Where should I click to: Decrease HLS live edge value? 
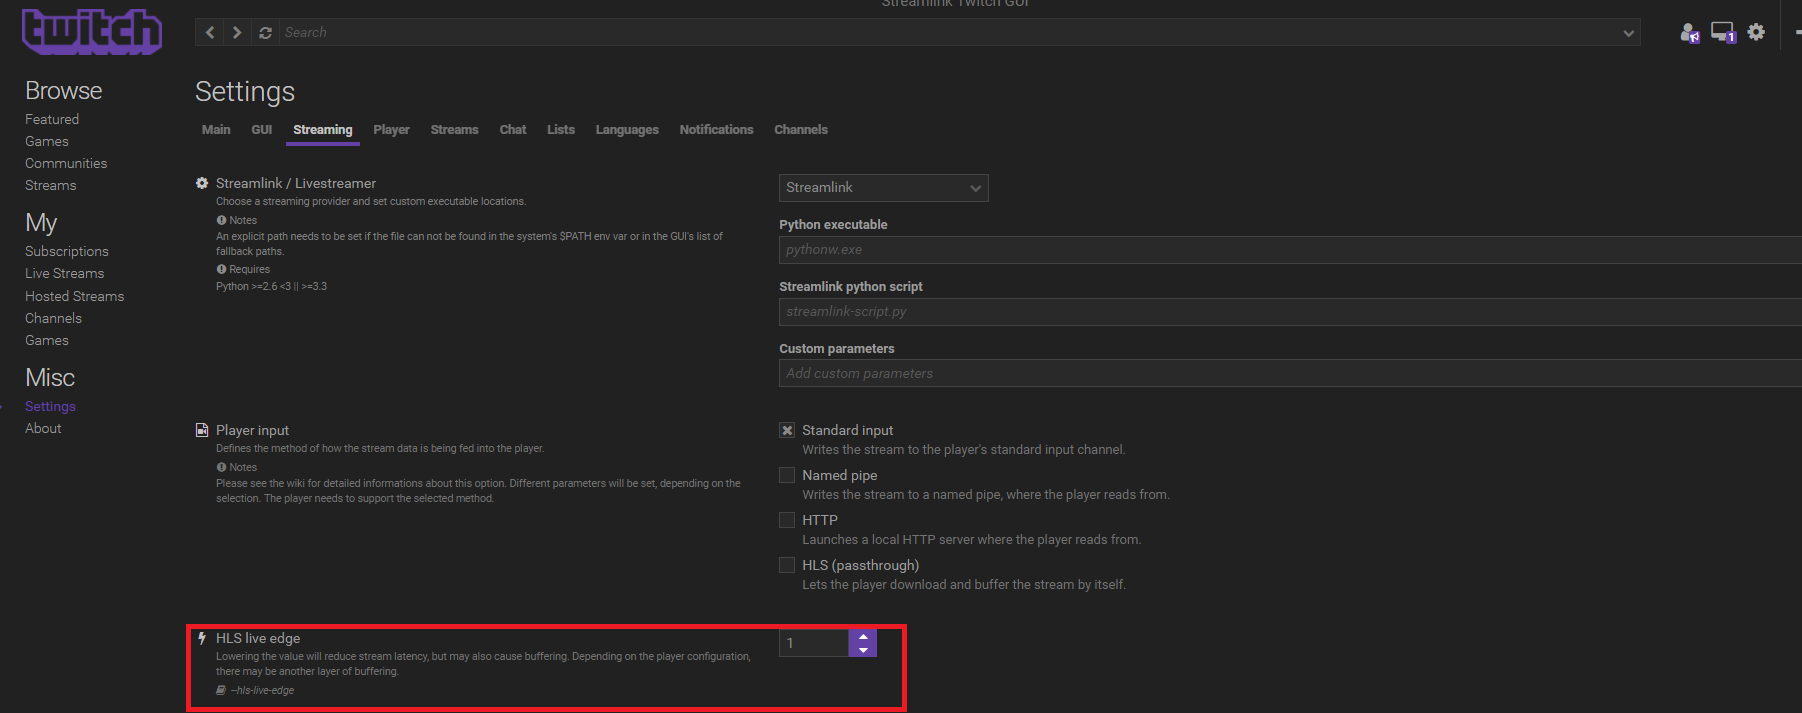863,650
